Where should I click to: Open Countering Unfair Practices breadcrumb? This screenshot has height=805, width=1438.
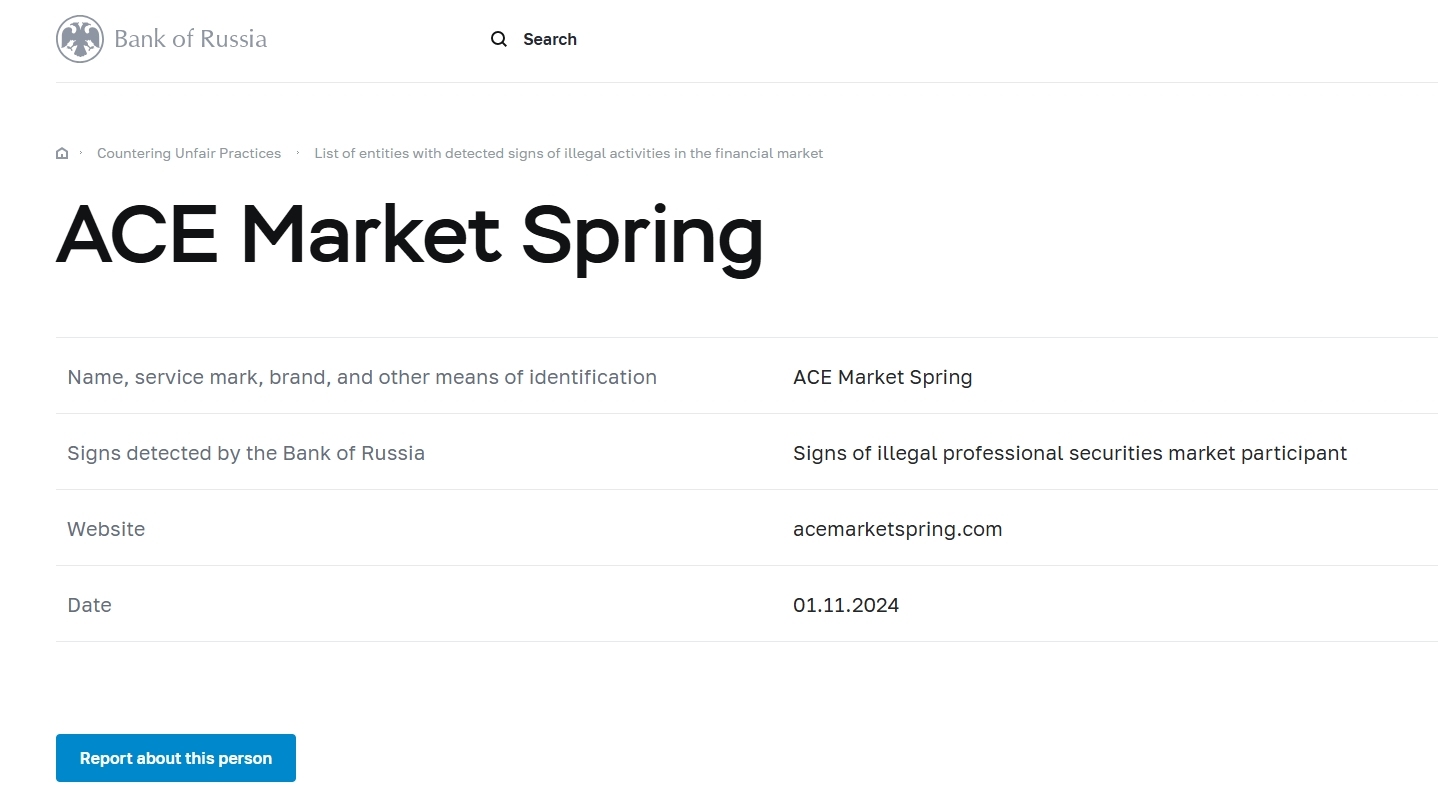(189, 154)
